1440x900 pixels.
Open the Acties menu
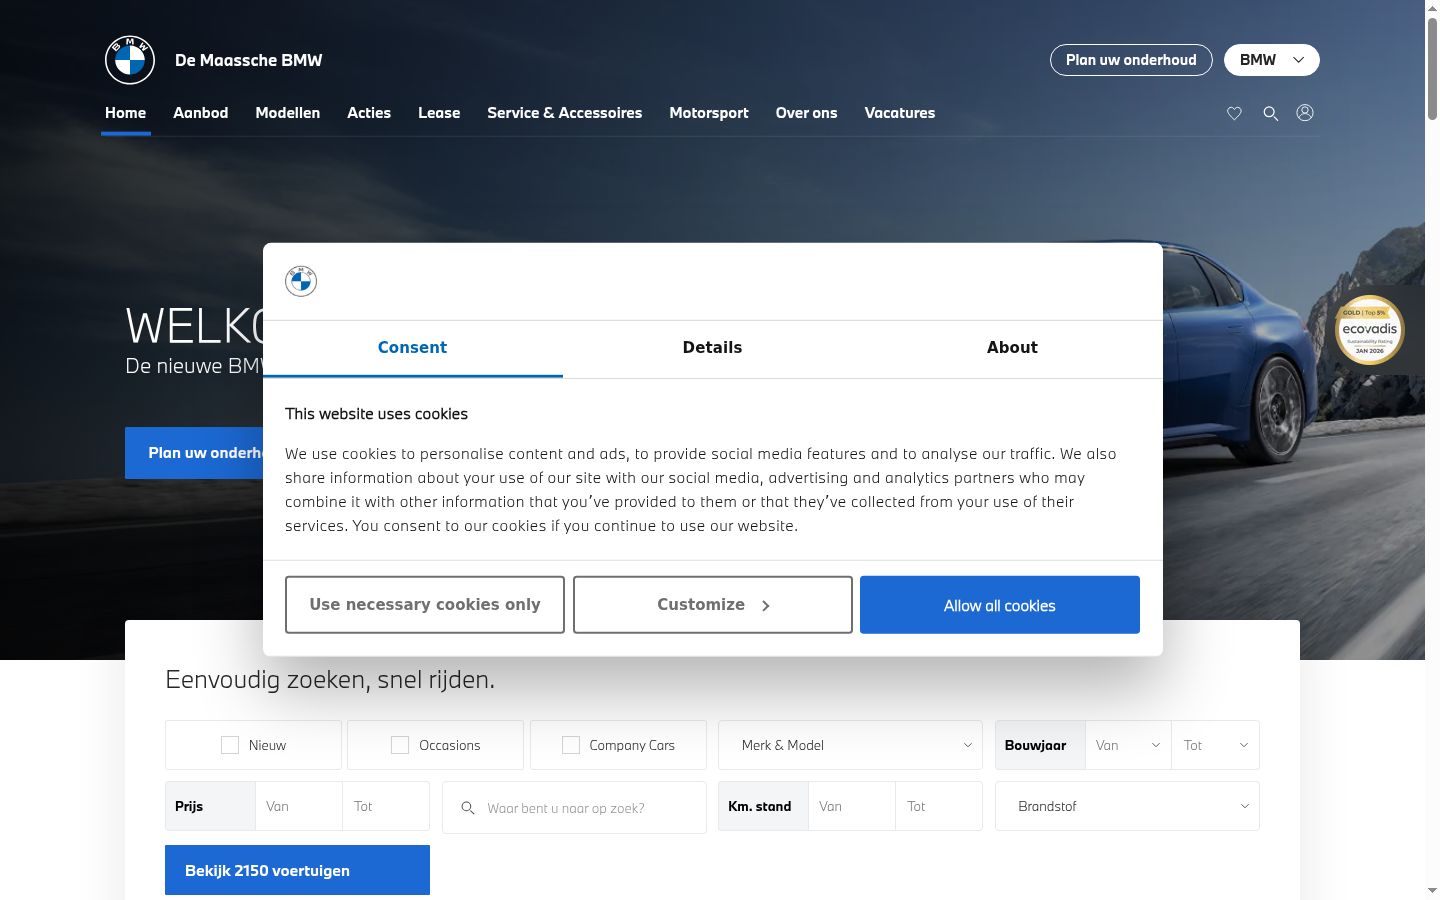pos(369,113)
